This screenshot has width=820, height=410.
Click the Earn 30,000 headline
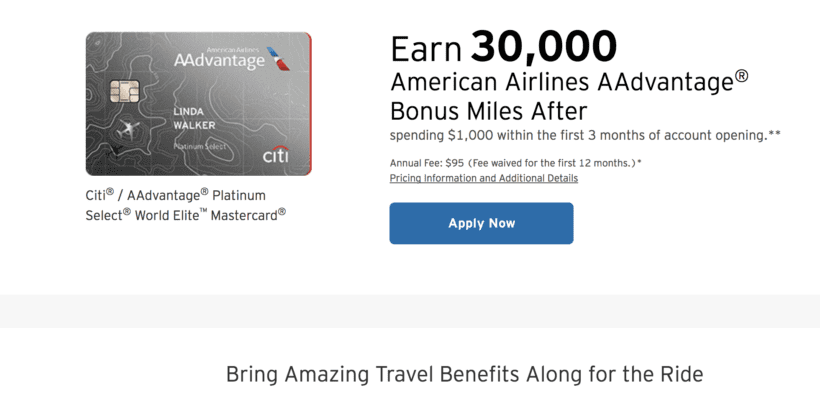pos(504,47)
